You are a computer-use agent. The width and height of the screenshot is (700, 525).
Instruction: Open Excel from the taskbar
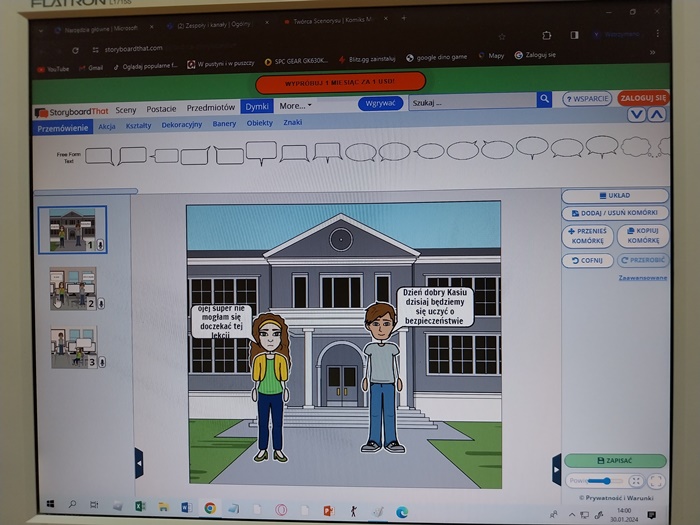pyautogui.click(x=140, y=506)
